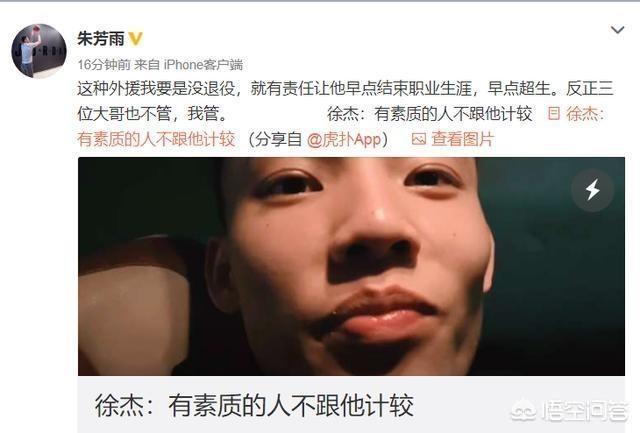Click the 16分钟前 timestamp
This screenshot has height=433, width=640.
(x=104, y=64)
